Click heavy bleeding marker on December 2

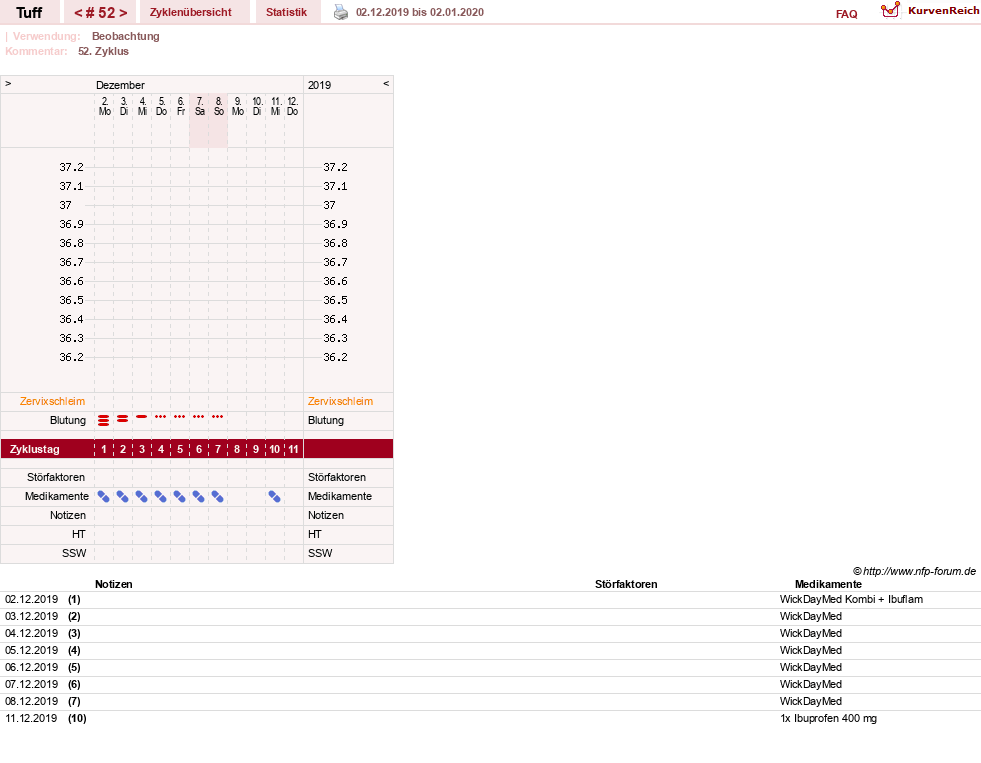click(x=104, y=420)
